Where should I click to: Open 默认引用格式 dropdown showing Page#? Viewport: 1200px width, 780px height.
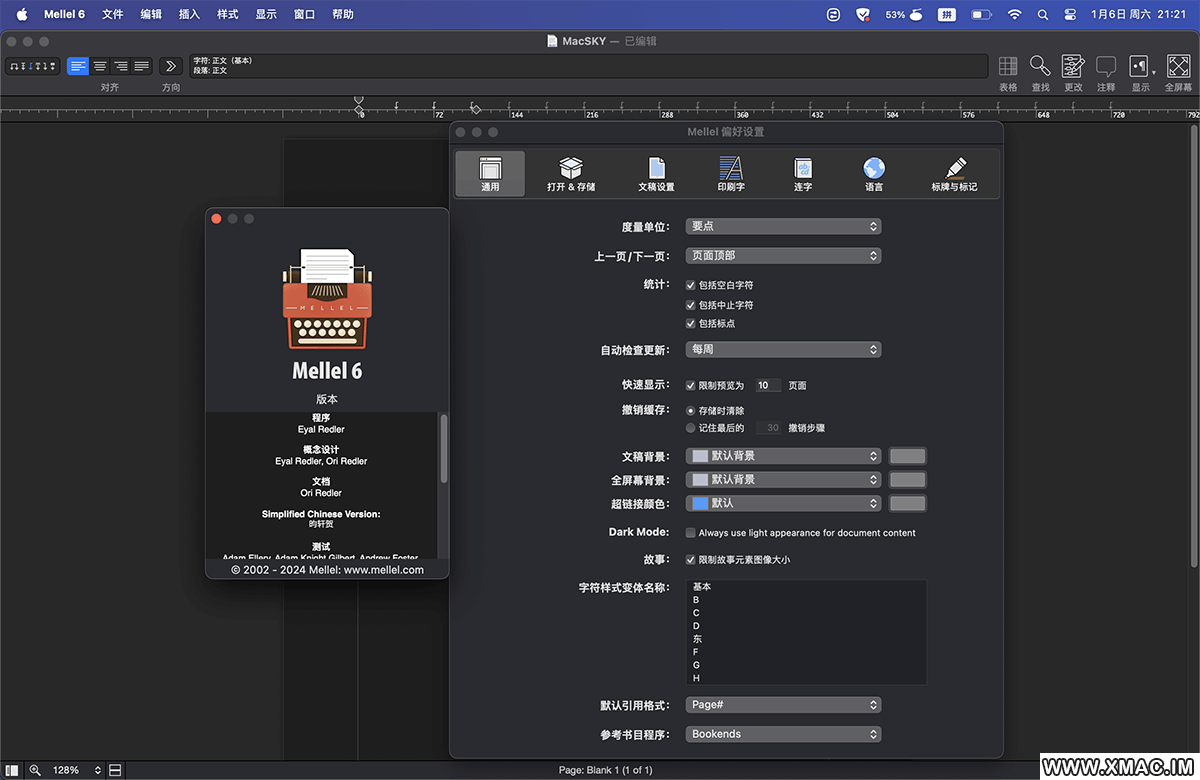pyautogui.click(x=783, y=705)
